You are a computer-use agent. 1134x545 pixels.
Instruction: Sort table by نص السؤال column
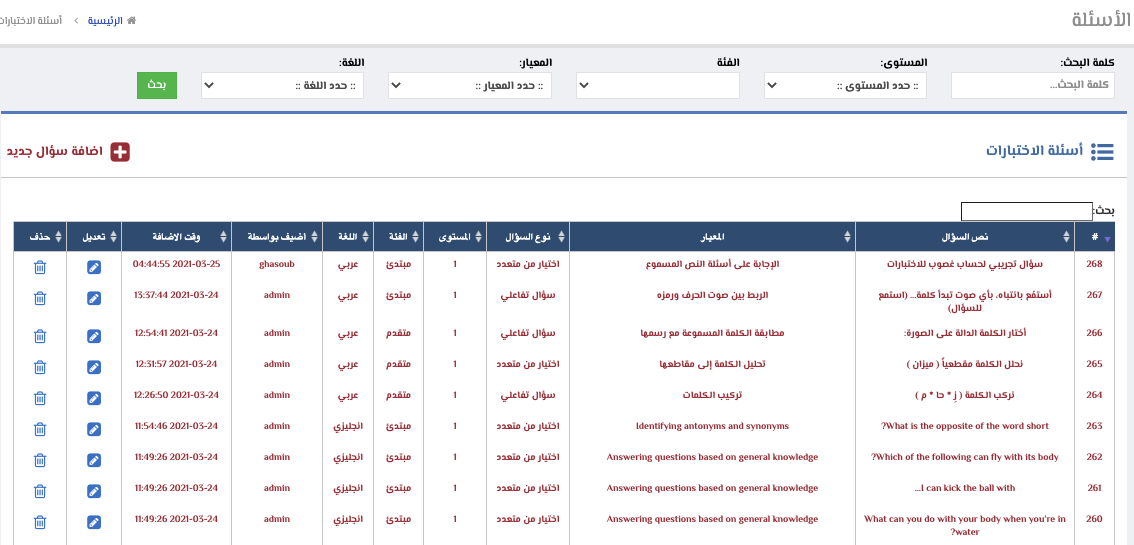tap(965, 236)
